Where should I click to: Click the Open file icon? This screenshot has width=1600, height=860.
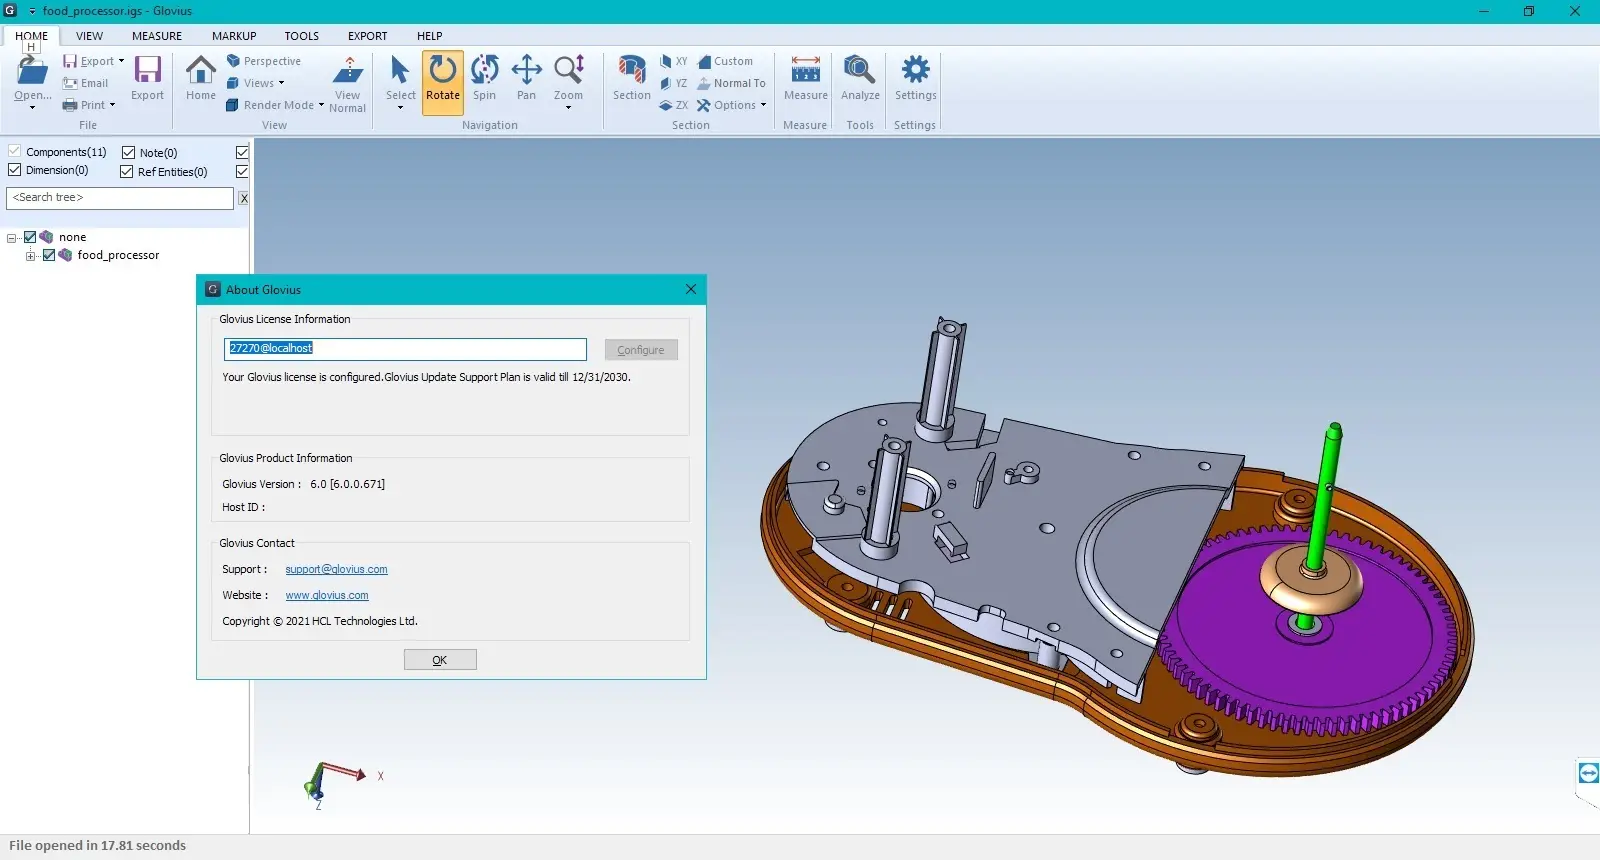tap(32, 72)
